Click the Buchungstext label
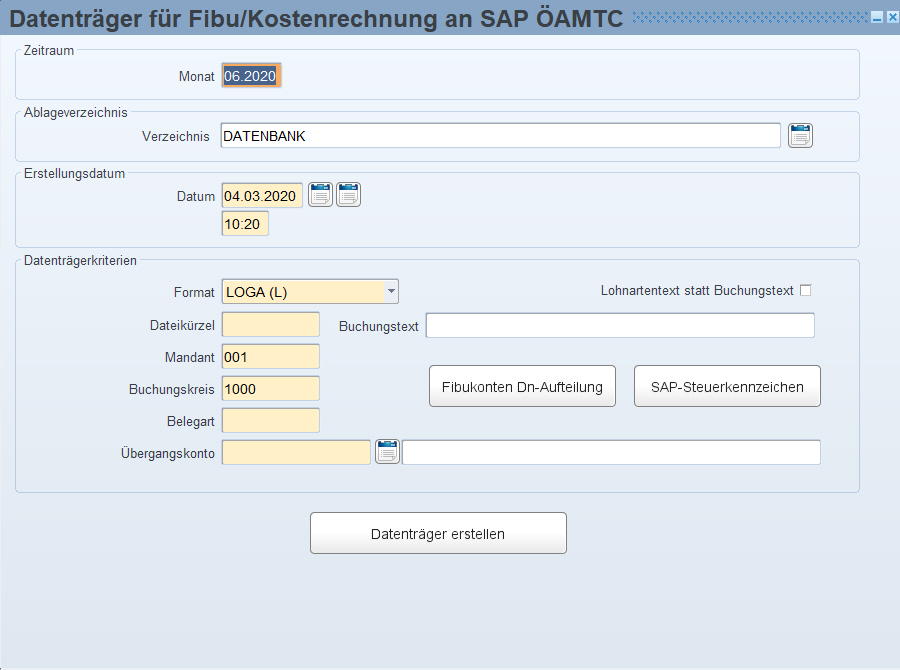 [x=379, y=327]
